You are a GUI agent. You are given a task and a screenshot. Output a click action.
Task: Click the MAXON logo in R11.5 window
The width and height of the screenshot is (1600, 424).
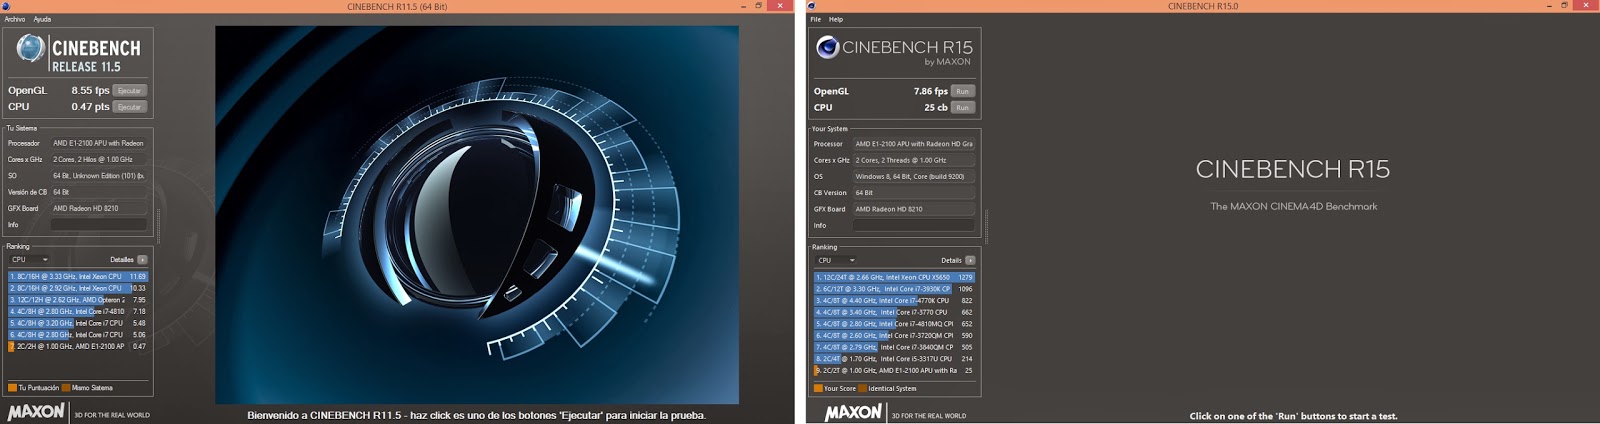36,411
